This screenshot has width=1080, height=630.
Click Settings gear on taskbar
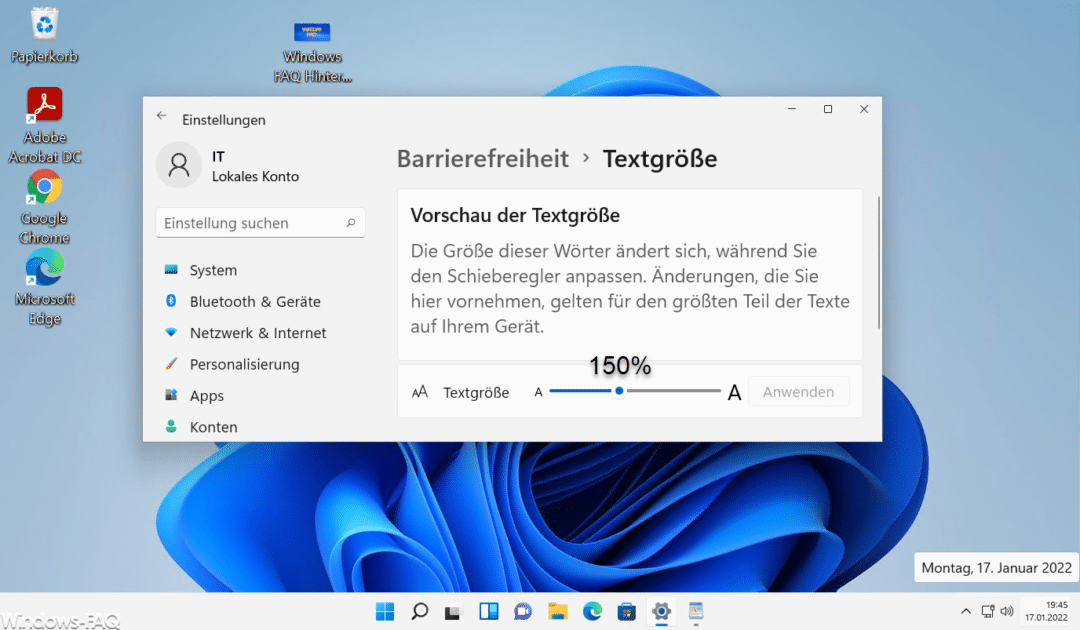(x=661, y=611)
